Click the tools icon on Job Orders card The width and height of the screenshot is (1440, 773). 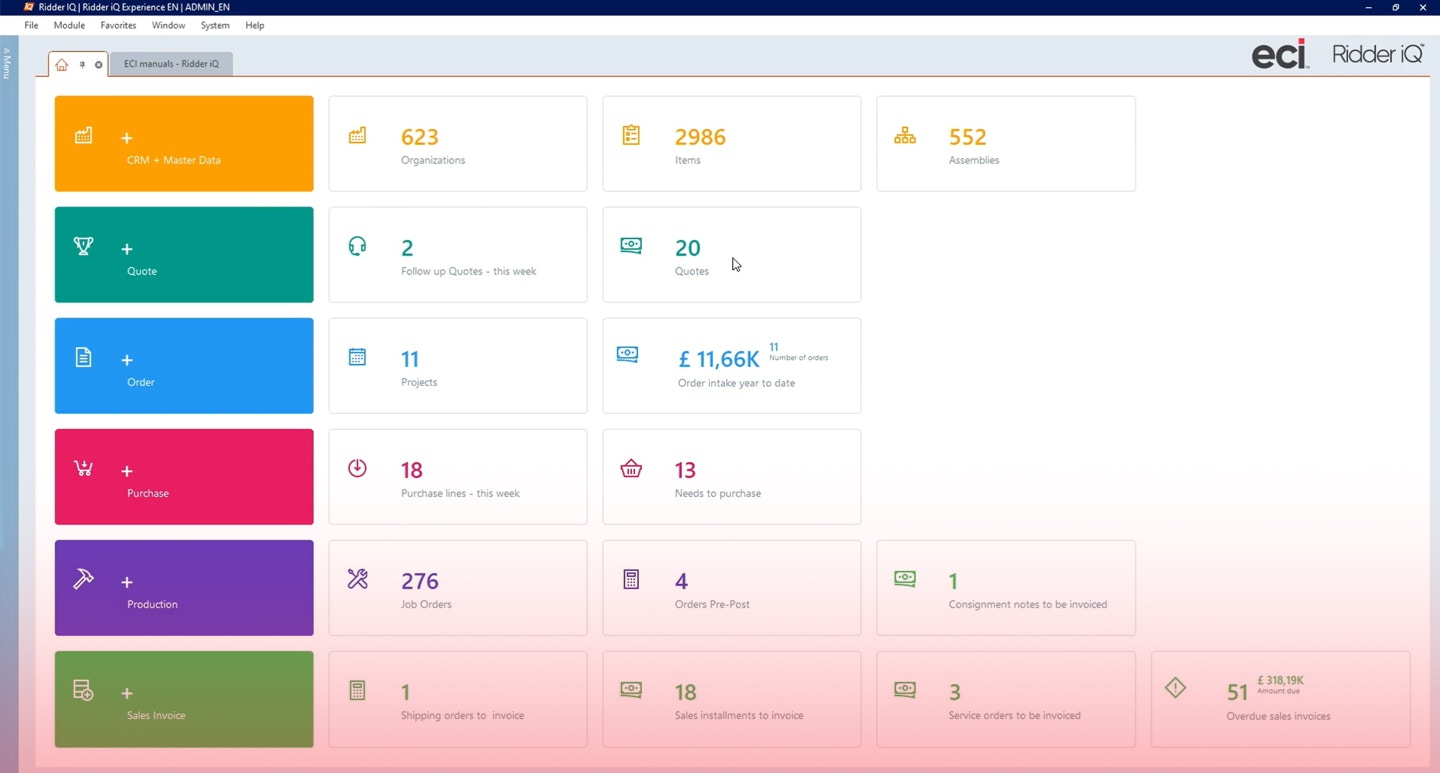point(357,579)
